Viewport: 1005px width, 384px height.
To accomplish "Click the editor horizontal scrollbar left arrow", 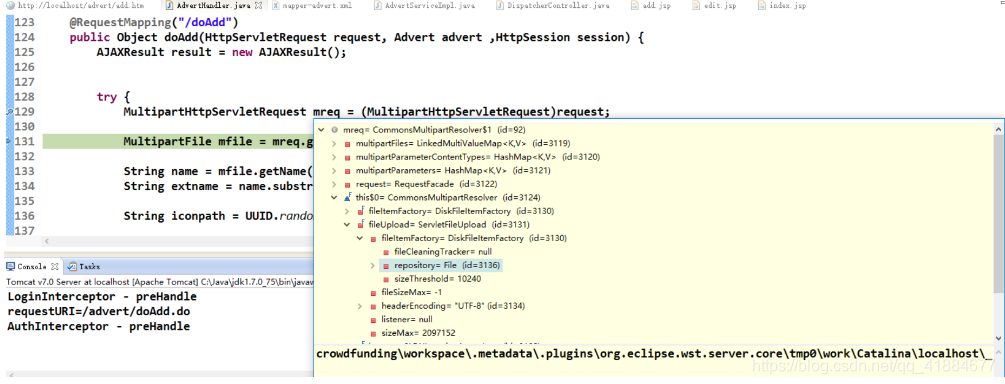I will point(46,242).
